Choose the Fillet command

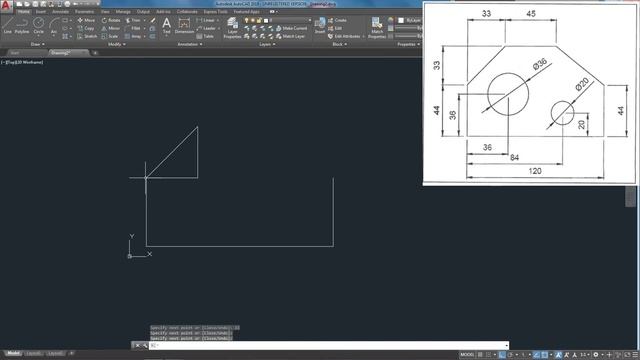coord(133,28)
